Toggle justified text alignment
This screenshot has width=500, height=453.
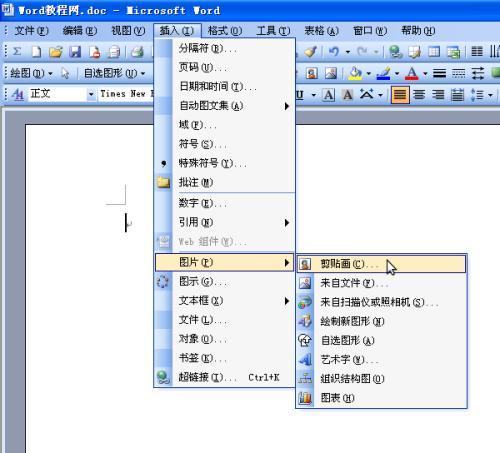(x=400, y=95)
